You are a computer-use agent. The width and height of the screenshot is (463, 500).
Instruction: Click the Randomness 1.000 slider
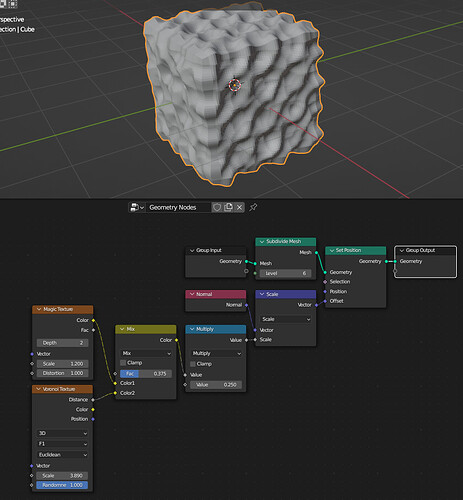[62, 485]
